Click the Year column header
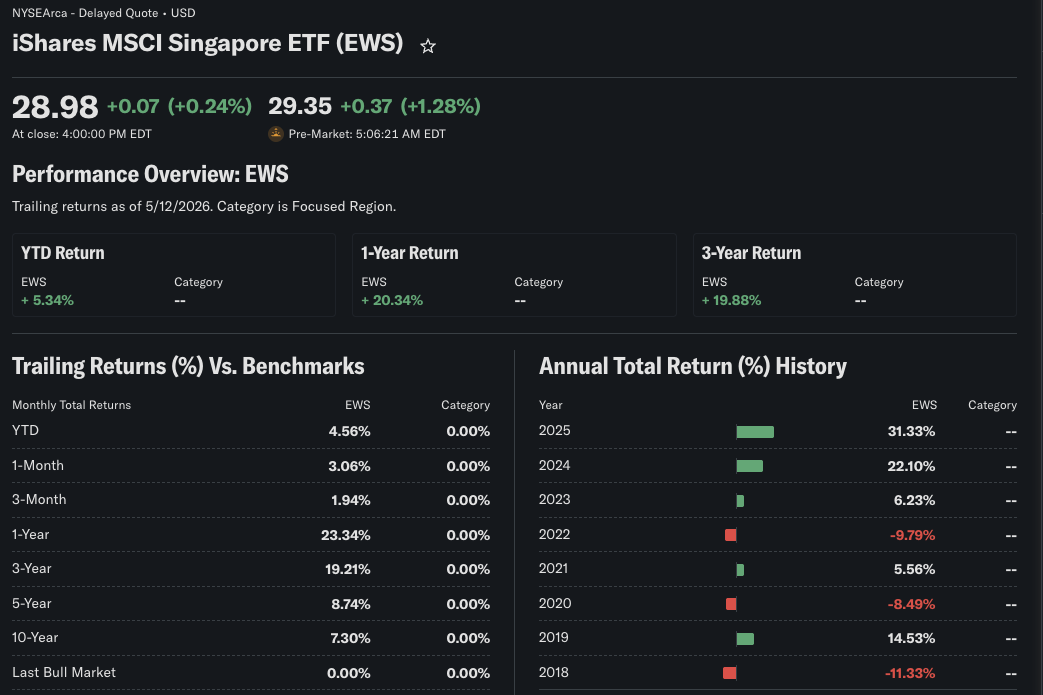 coord(550,405)
